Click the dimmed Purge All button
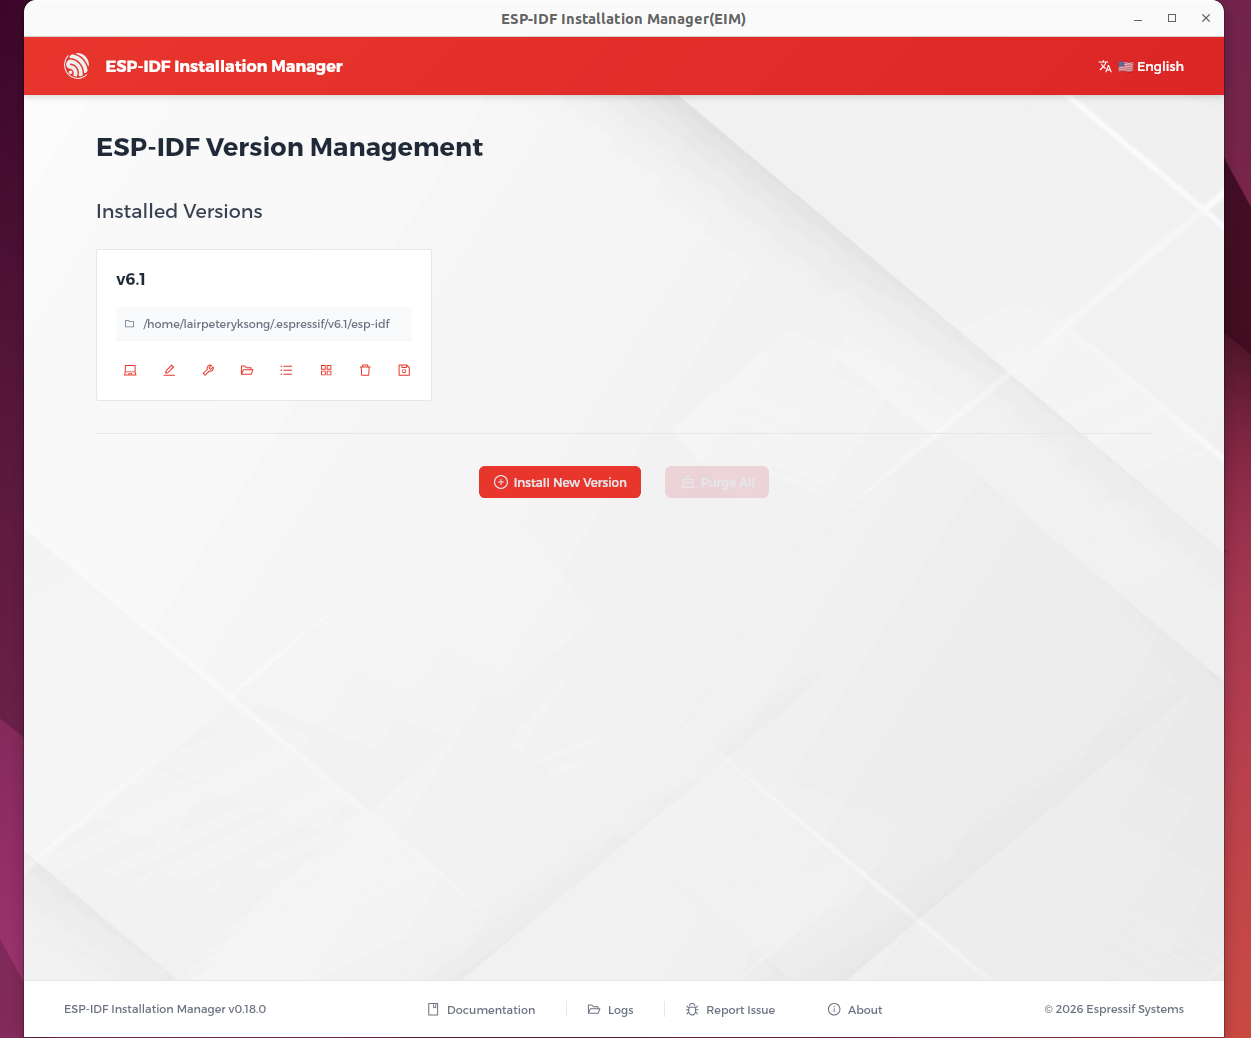Image resolution: width=1251 pixels, height=1038 pixels. click(717, 482)
